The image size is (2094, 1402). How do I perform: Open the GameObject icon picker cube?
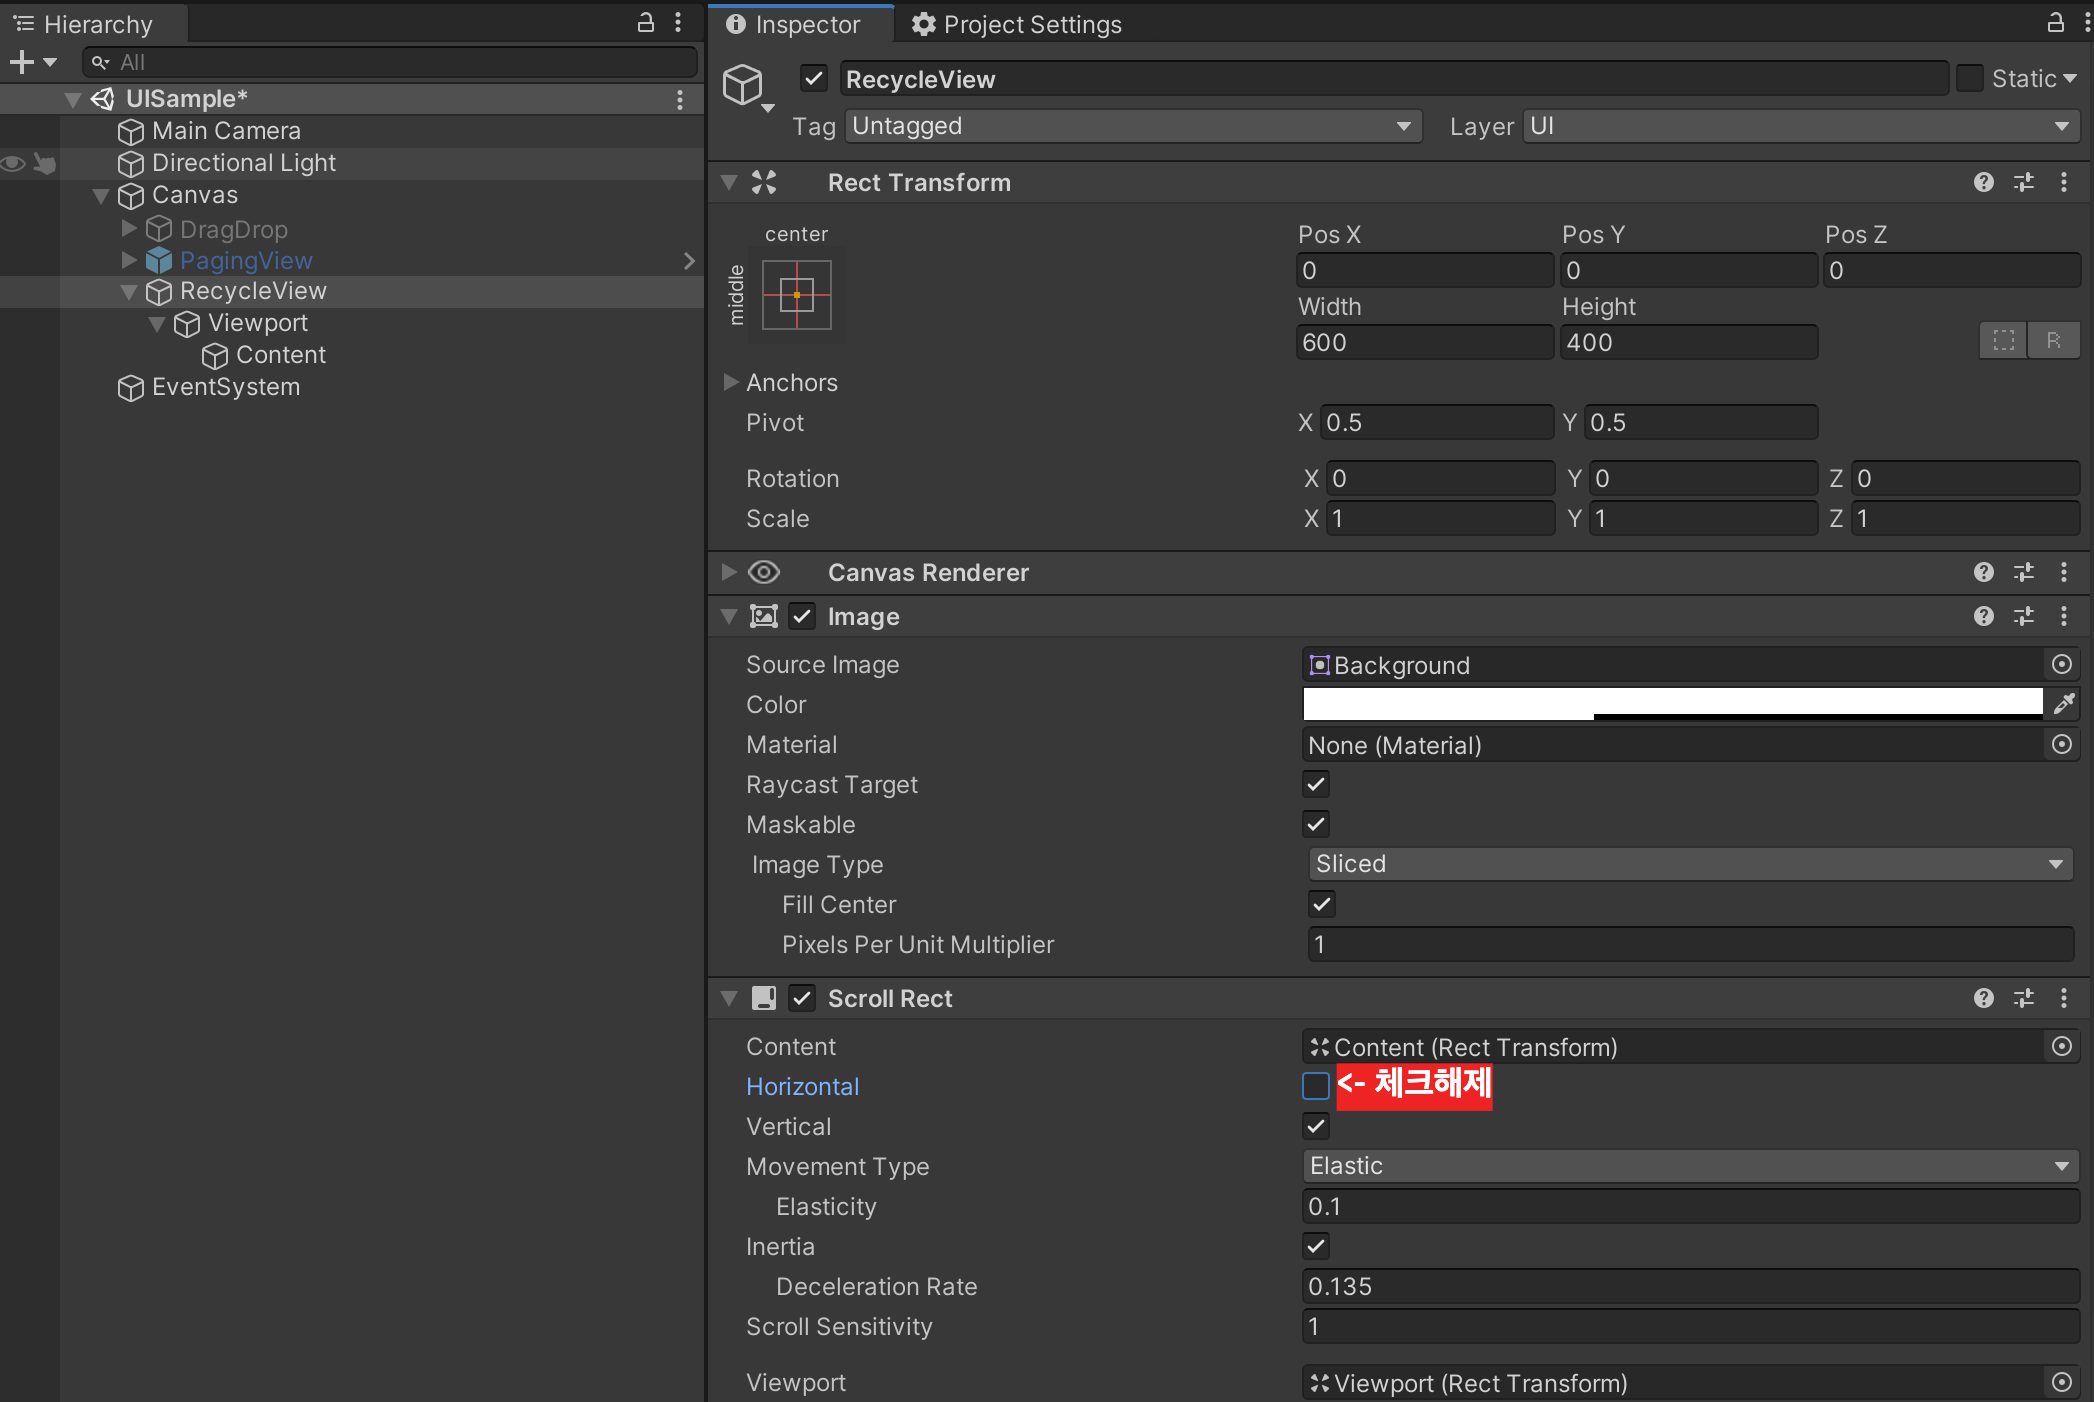[x=746, y=87]
